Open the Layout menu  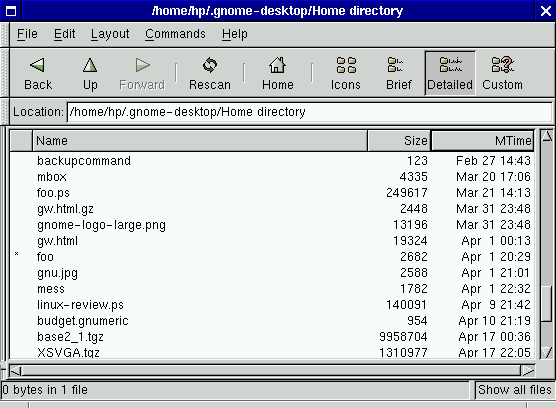pyautogui.click(x=110, y=34)
